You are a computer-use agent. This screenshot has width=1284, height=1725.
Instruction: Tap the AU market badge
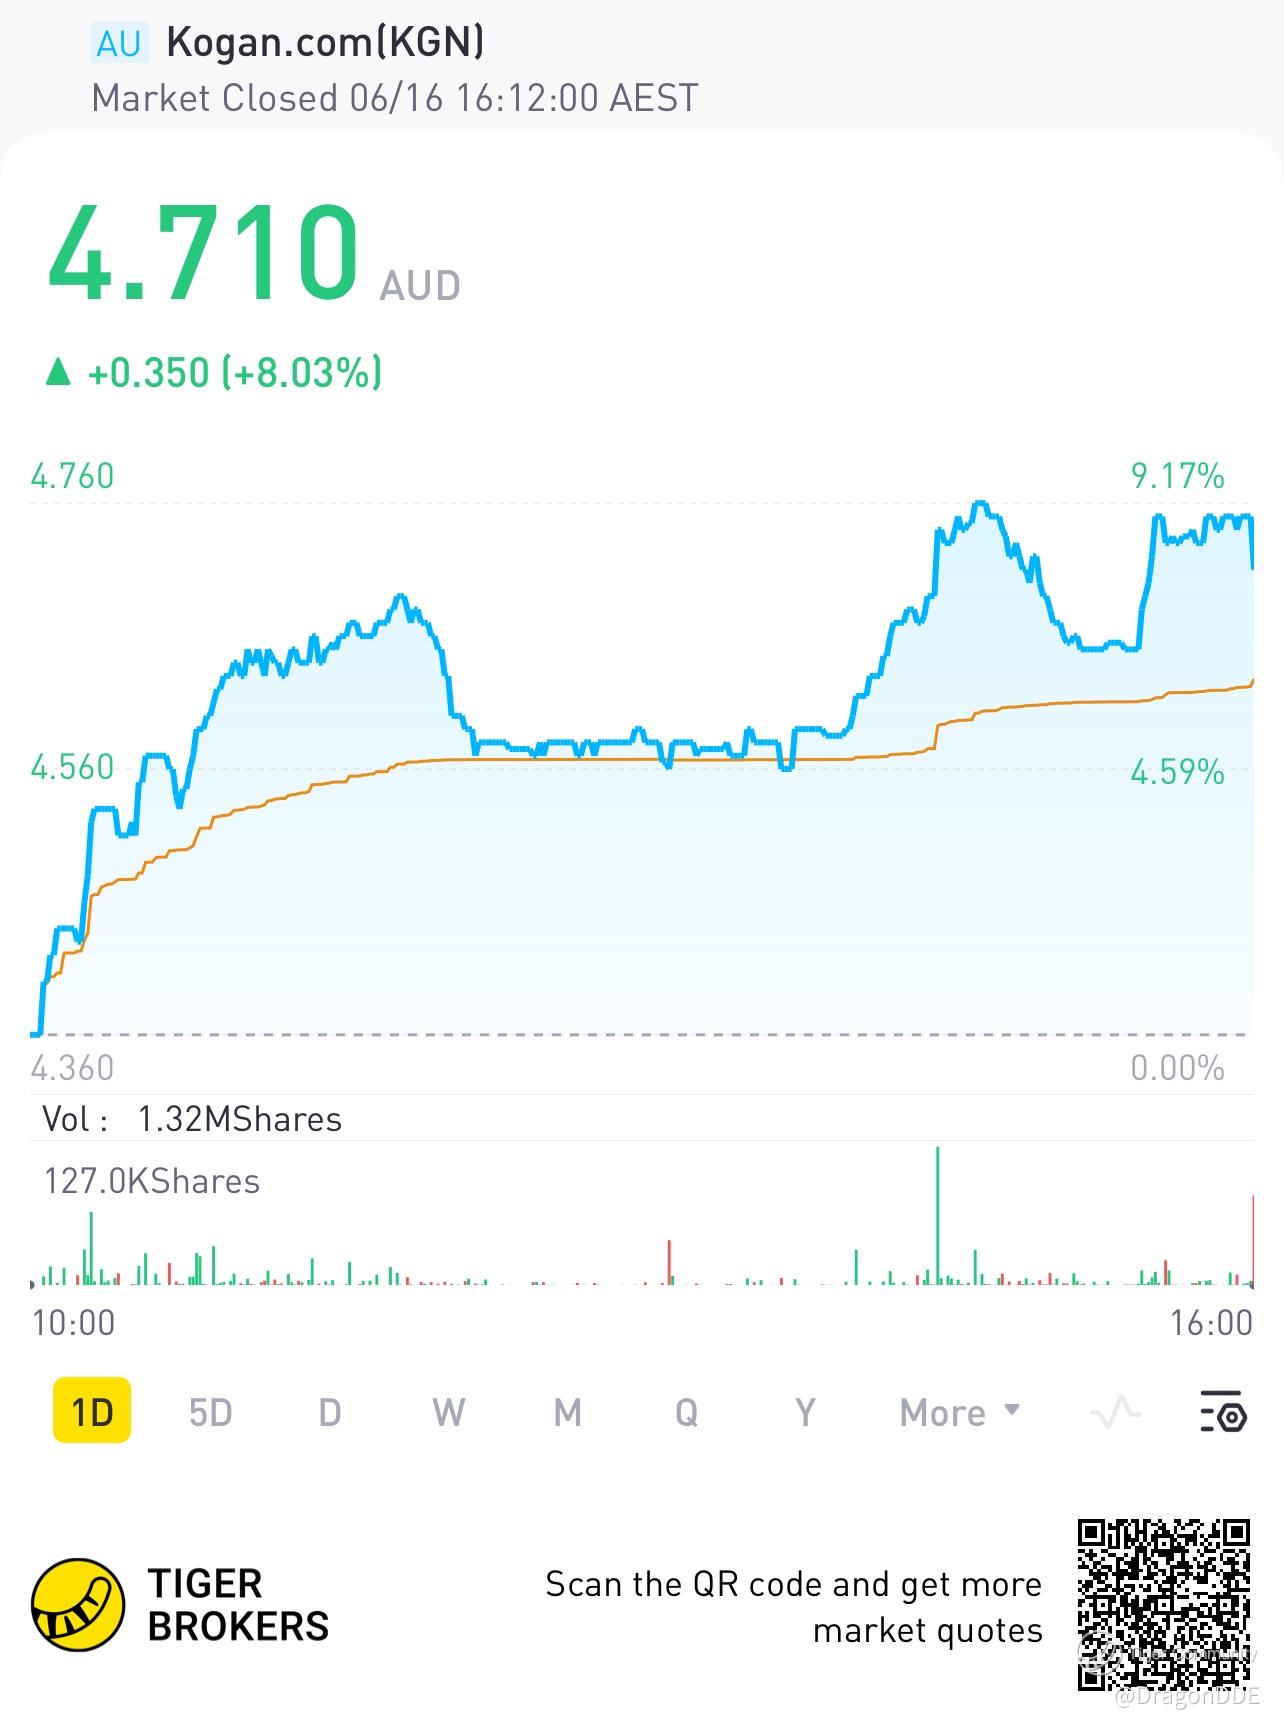point(119,43)
